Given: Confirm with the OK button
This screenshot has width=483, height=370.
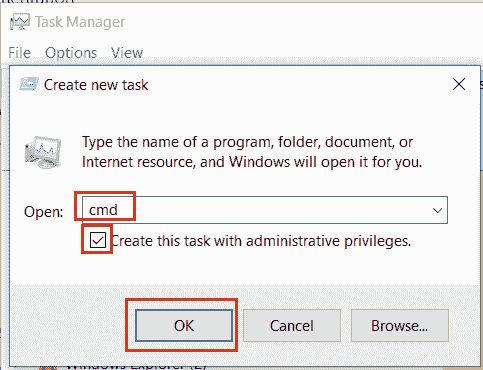Looking at the screenshot, I should (184, 325).
